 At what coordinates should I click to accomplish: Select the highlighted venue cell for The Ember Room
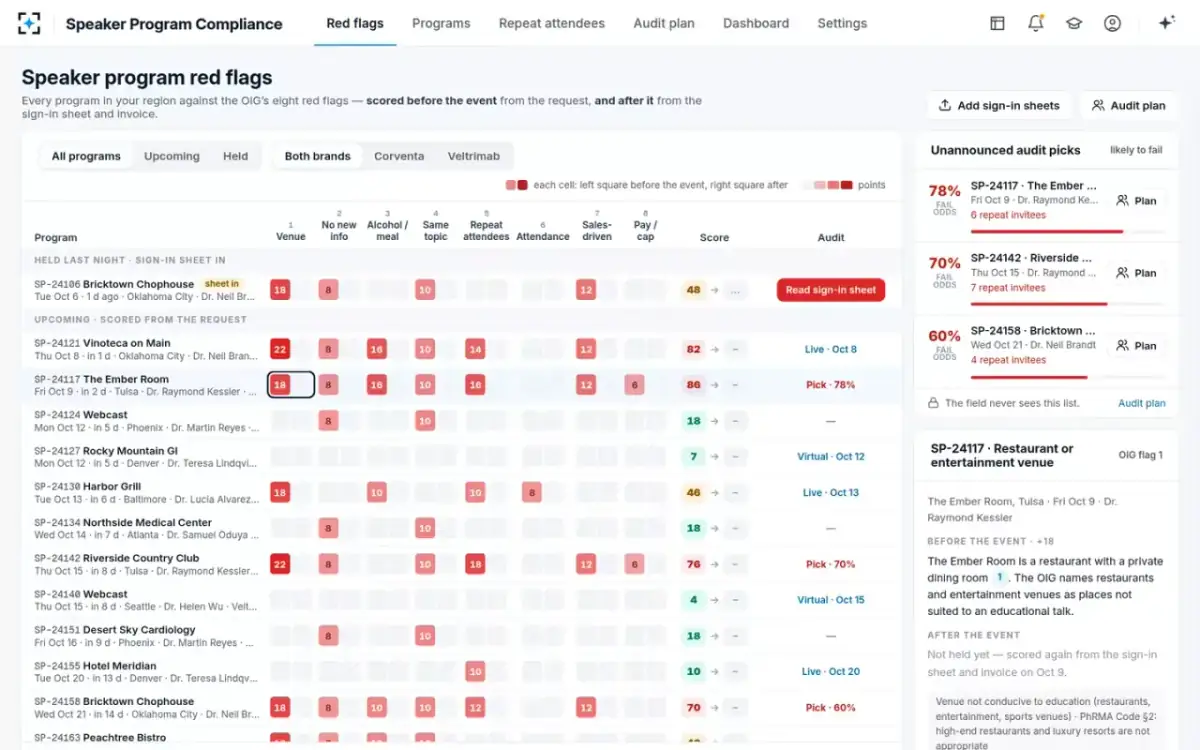pos(291,384)
